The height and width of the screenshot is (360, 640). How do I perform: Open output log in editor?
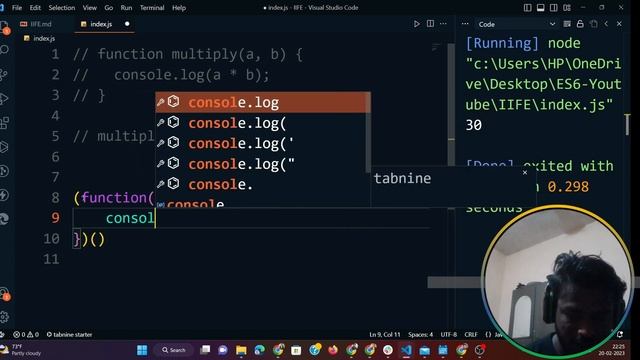(593, 24)
